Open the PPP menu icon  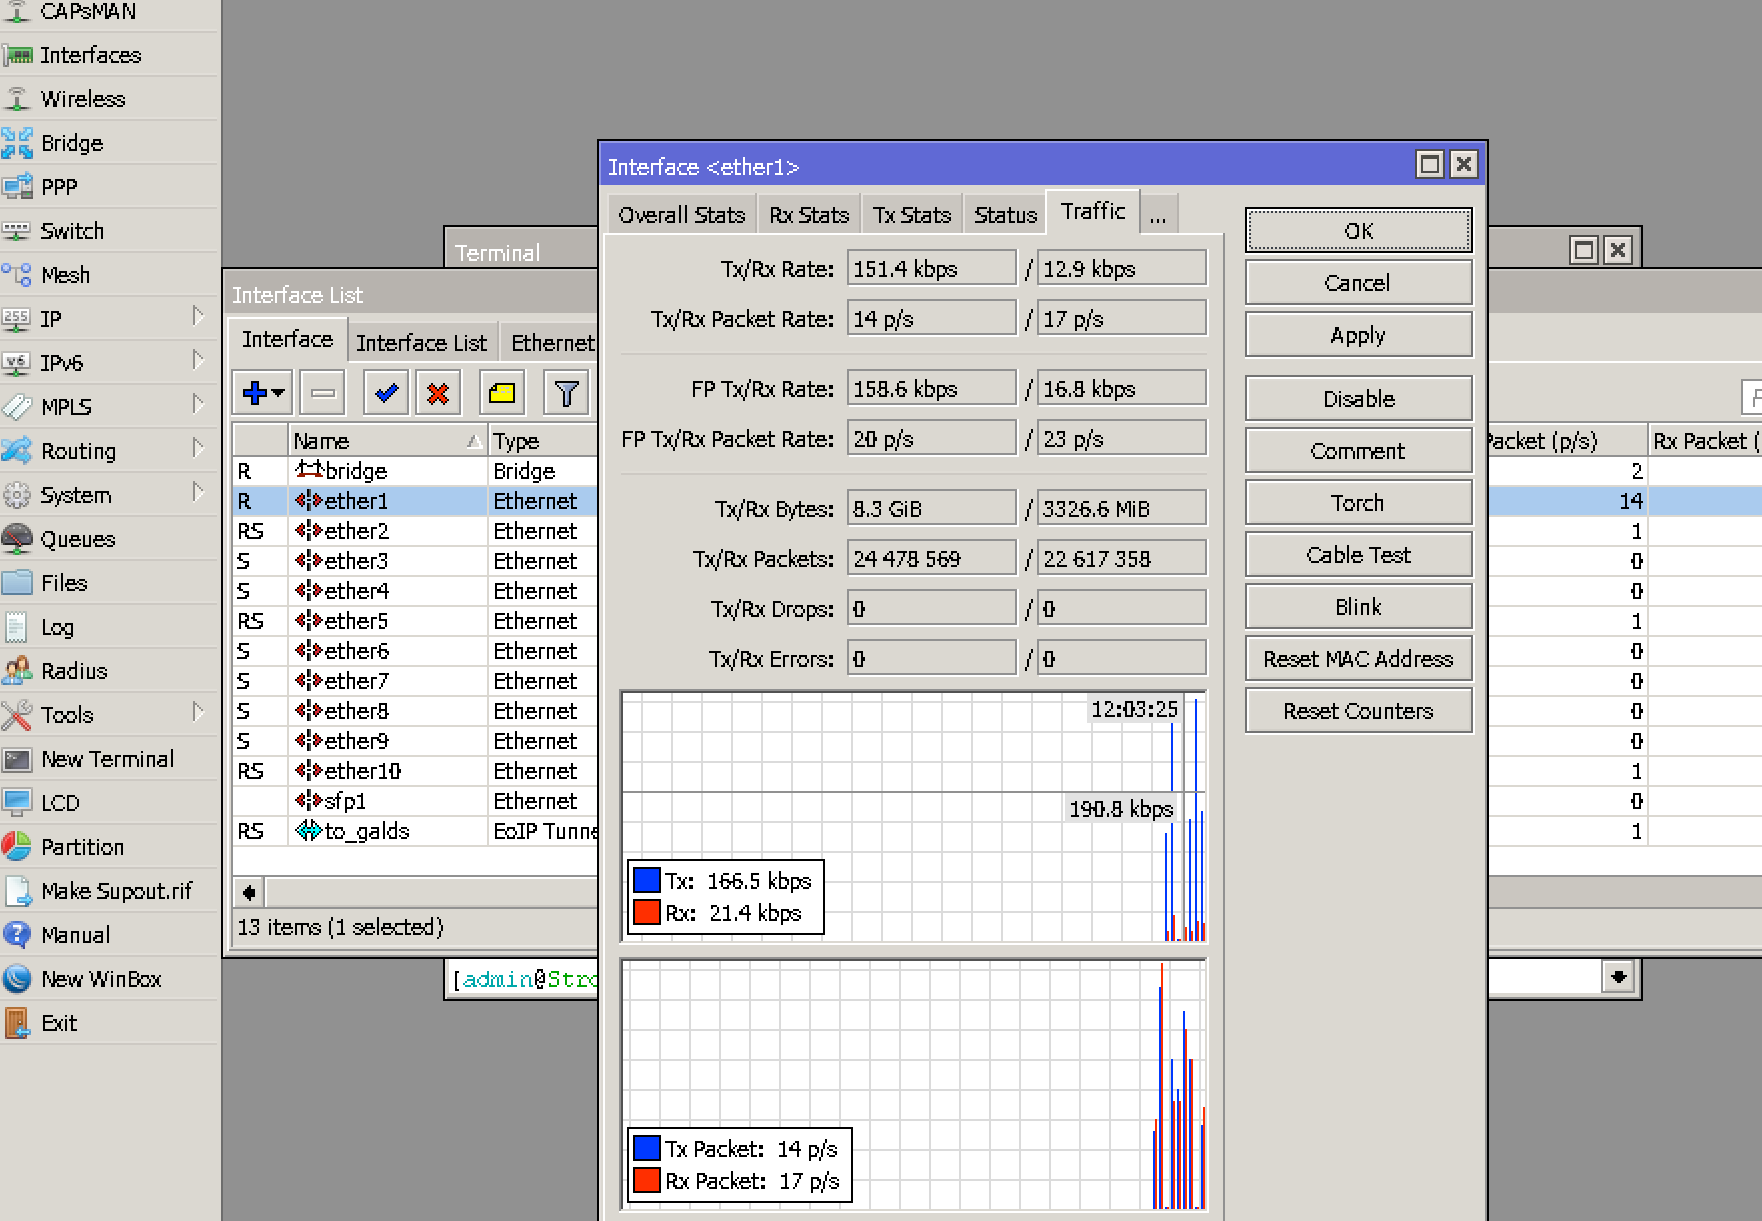(x=17, y=187)
